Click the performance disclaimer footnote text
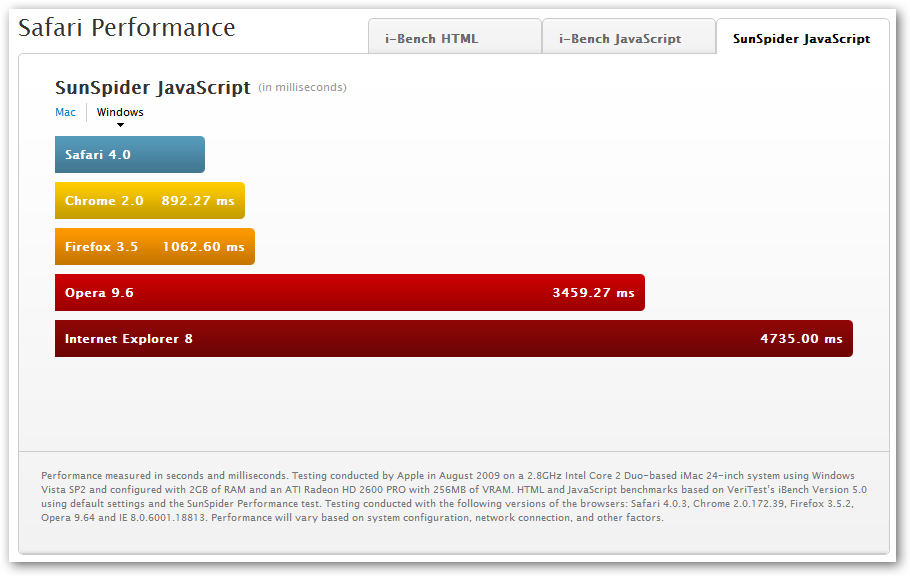 [x=454, y=496]
